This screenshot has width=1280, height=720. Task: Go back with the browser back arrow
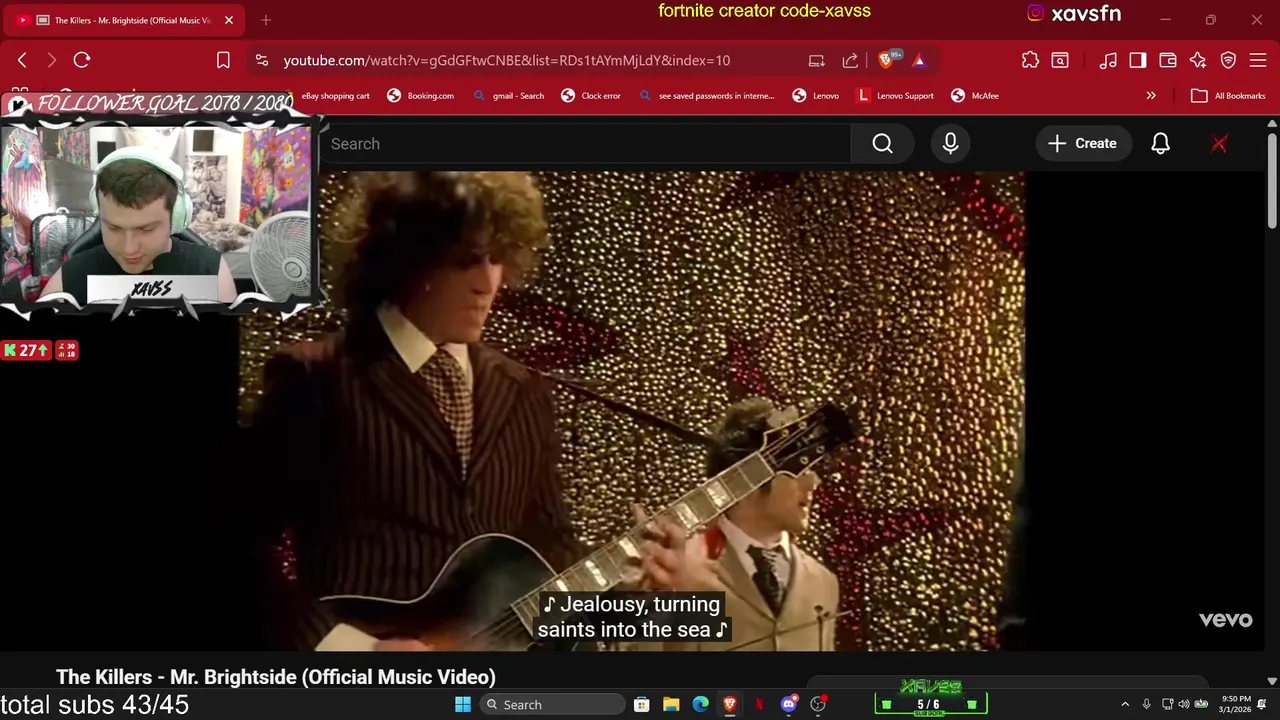pyautogui.click(x=22, y=60)
